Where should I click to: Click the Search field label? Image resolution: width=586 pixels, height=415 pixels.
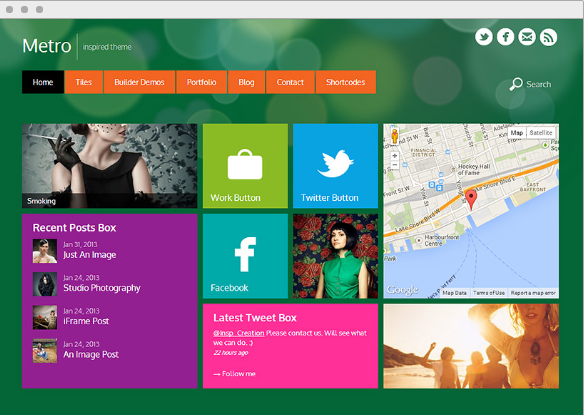(x=539, y=84)
